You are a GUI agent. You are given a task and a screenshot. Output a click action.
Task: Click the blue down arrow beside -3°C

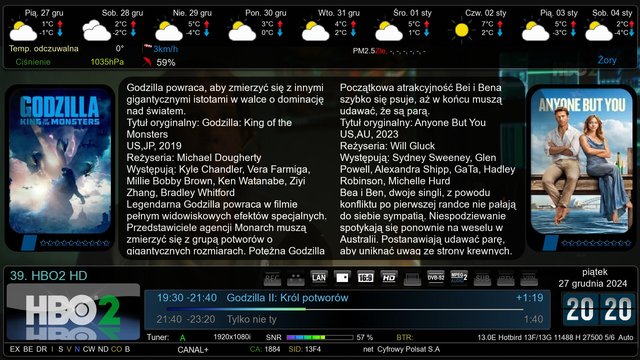tap(573, 33)
